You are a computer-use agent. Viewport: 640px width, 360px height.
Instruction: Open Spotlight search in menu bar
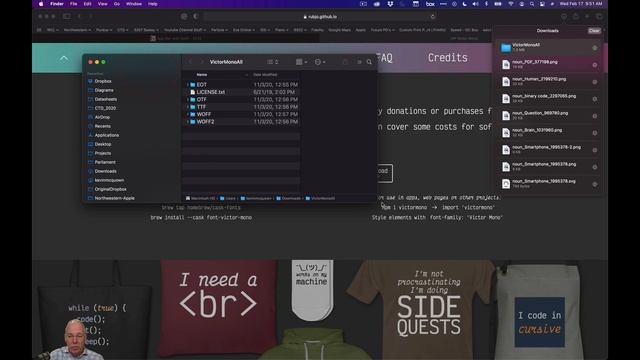pyautogui.click(x=532, y=4)
